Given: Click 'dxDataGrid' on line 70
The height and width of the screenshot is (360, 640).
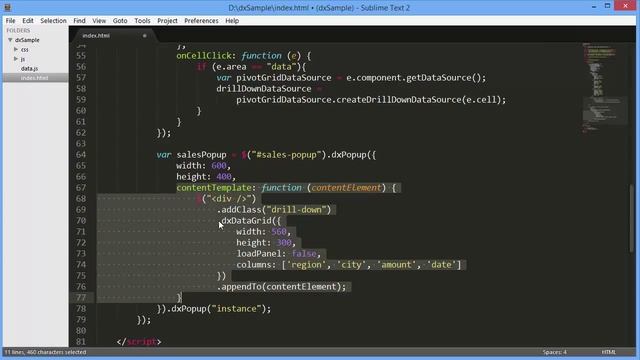Looking at the screenshot, I should click(x=246, y=221).
